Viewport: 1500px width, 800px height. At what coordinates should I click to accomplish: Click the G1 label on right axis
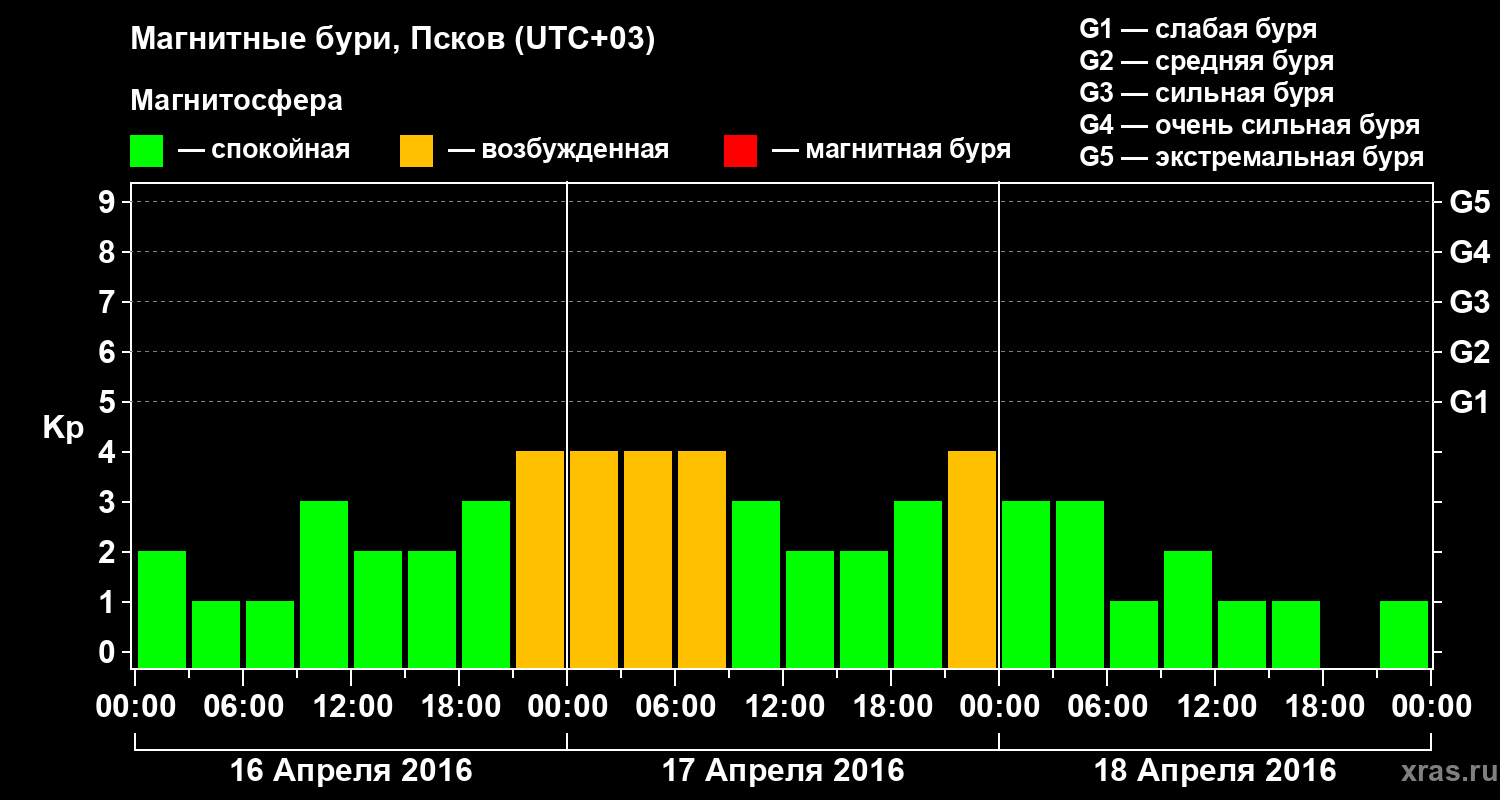click(1469, 403)
